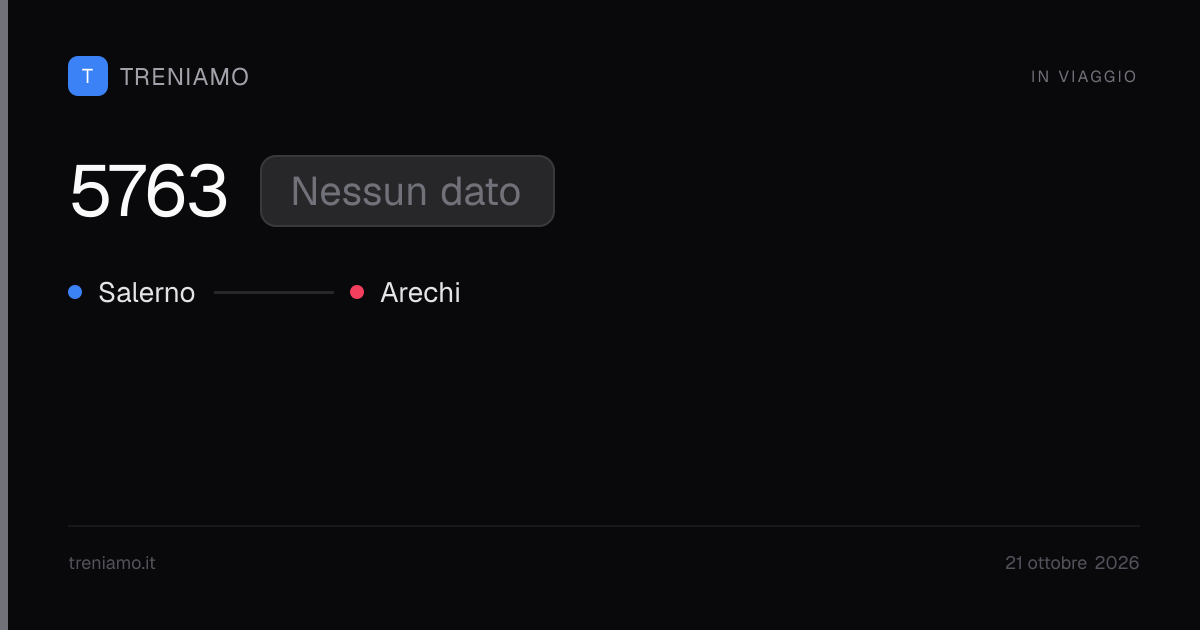Select the blue departure dot beside Salerno
This screenshot has height=630, width=1200.
(75, 292)
